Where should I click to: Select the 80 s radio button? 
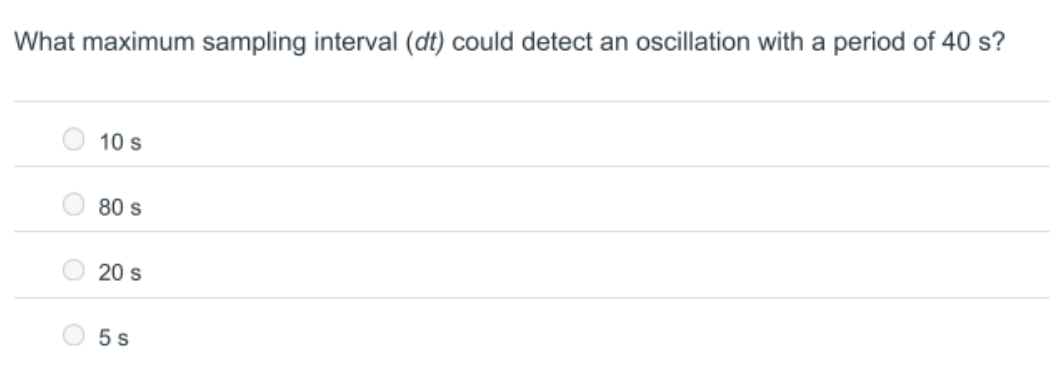click(x=73, y=204)
